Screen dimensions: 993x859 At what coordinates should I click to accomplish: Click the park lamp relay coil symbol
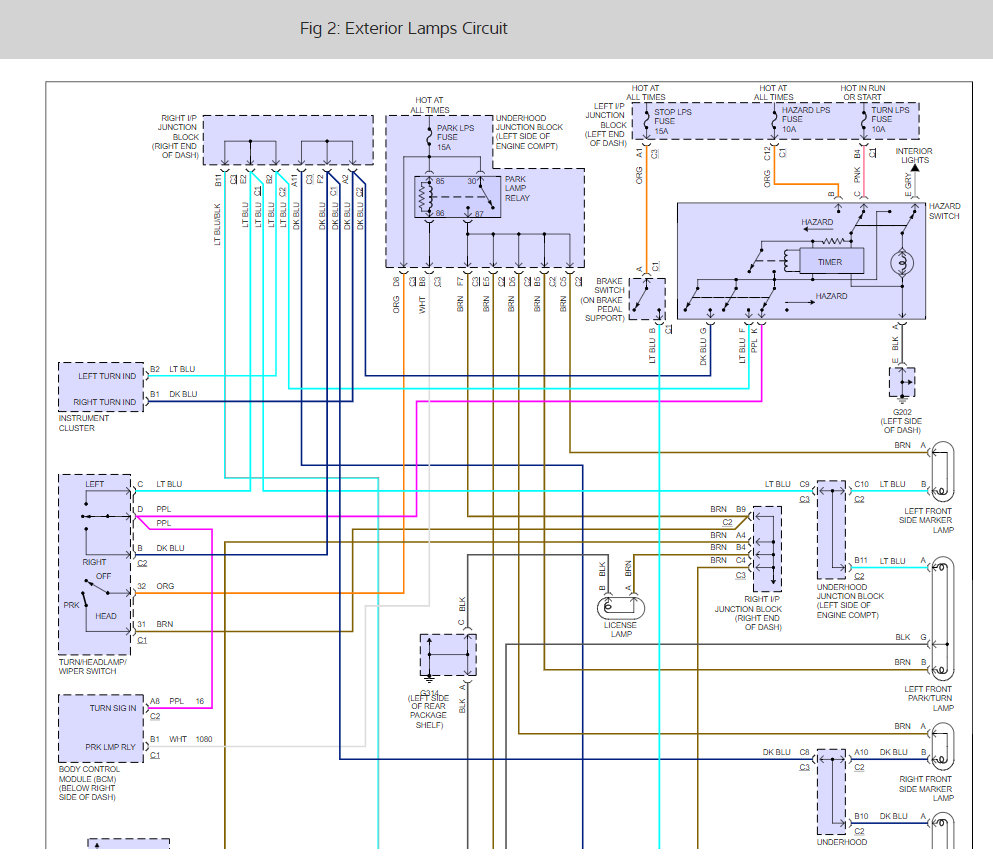[424, 197]
